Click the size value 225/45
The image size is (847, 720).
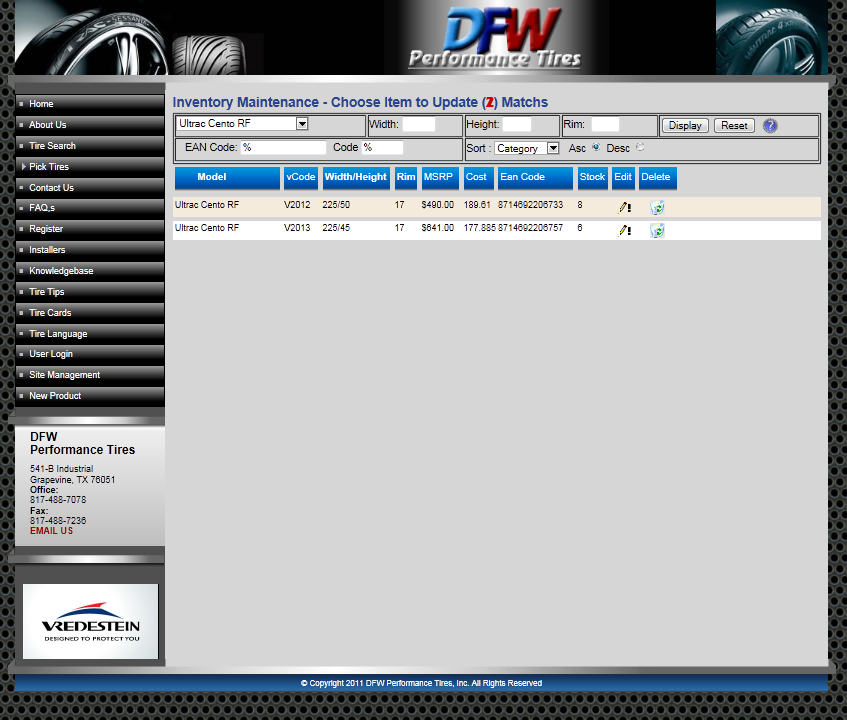click(x=336, y=228)
